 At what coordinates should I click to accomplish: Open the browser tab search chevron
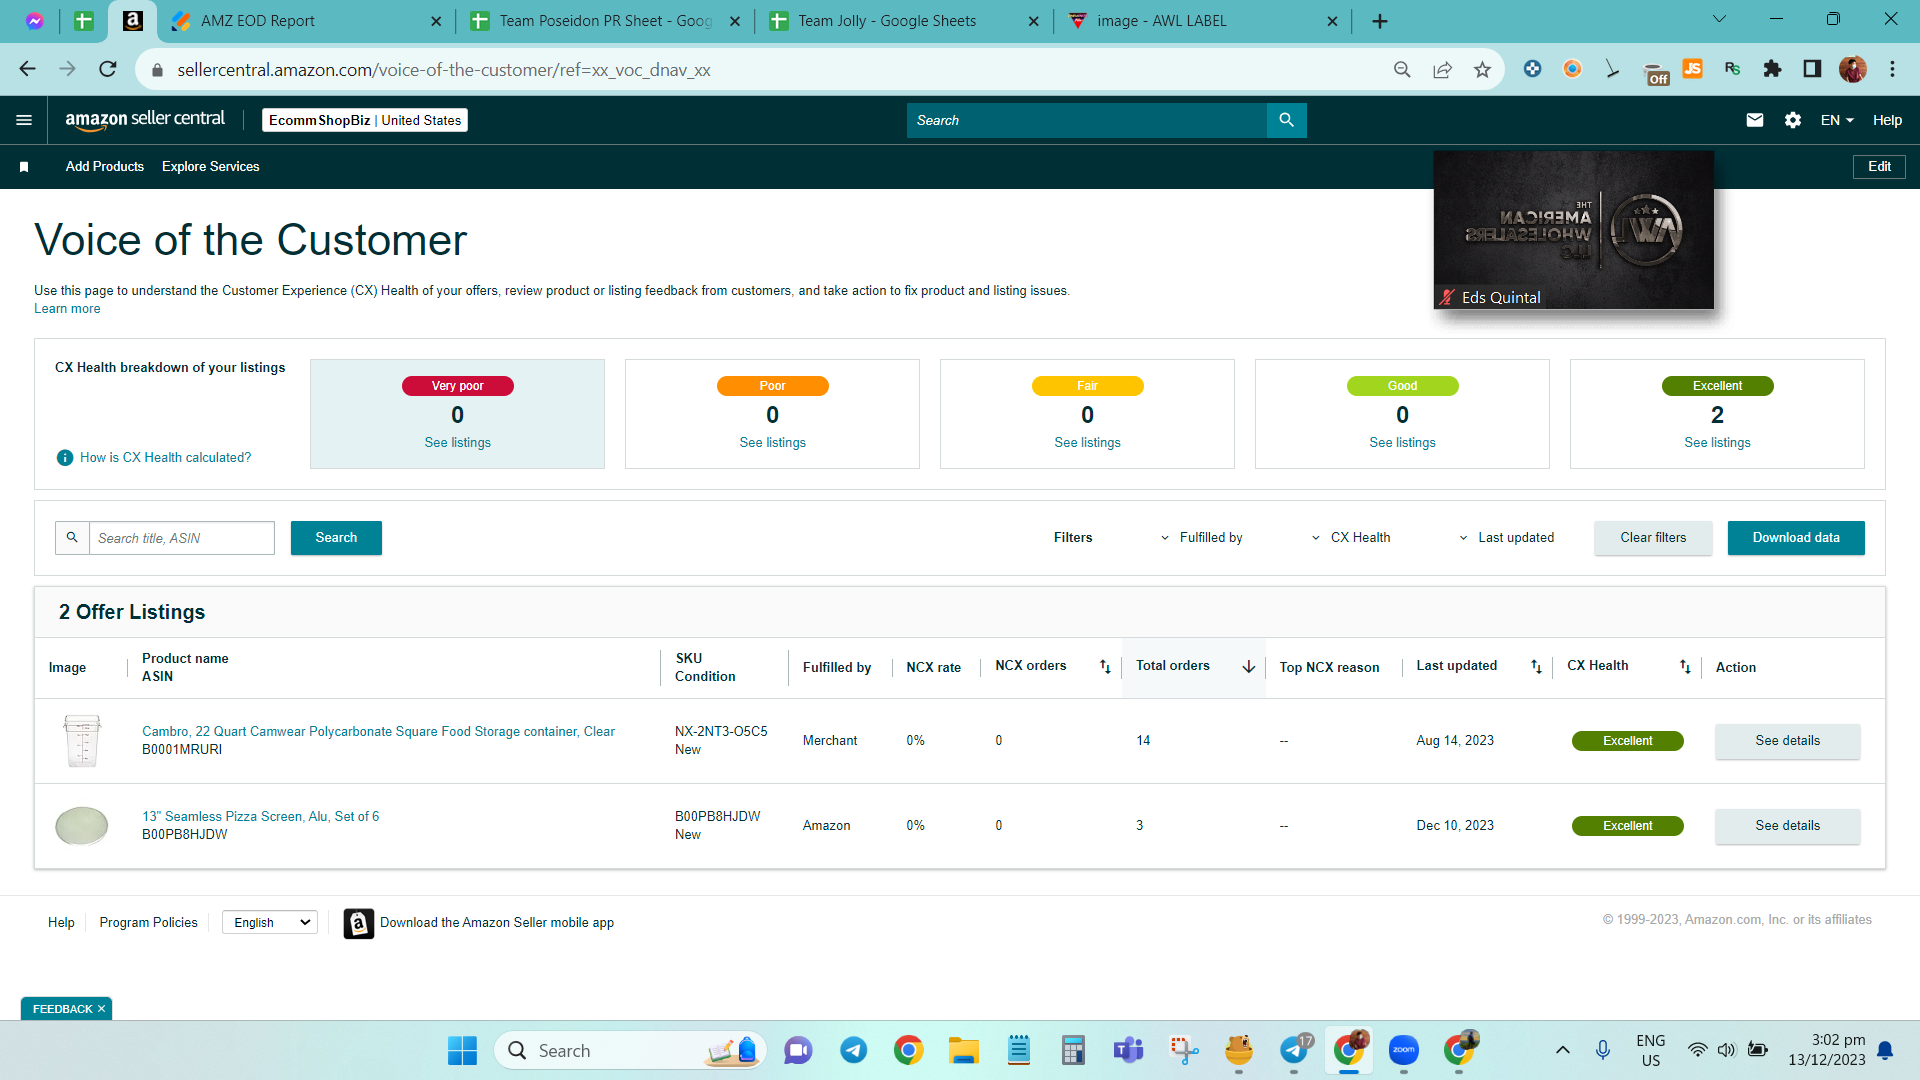pyautogui.click(x=1720, y=20)
